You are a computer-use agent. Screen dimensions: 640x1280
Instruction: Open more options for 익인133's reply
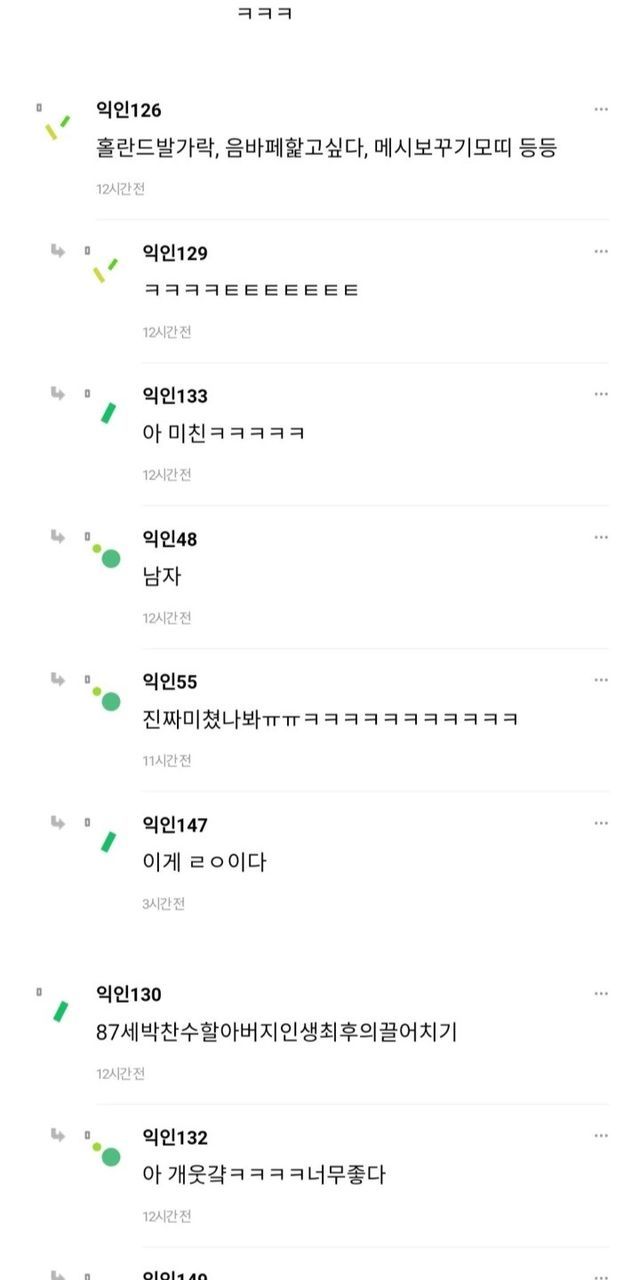pos(601,394)
